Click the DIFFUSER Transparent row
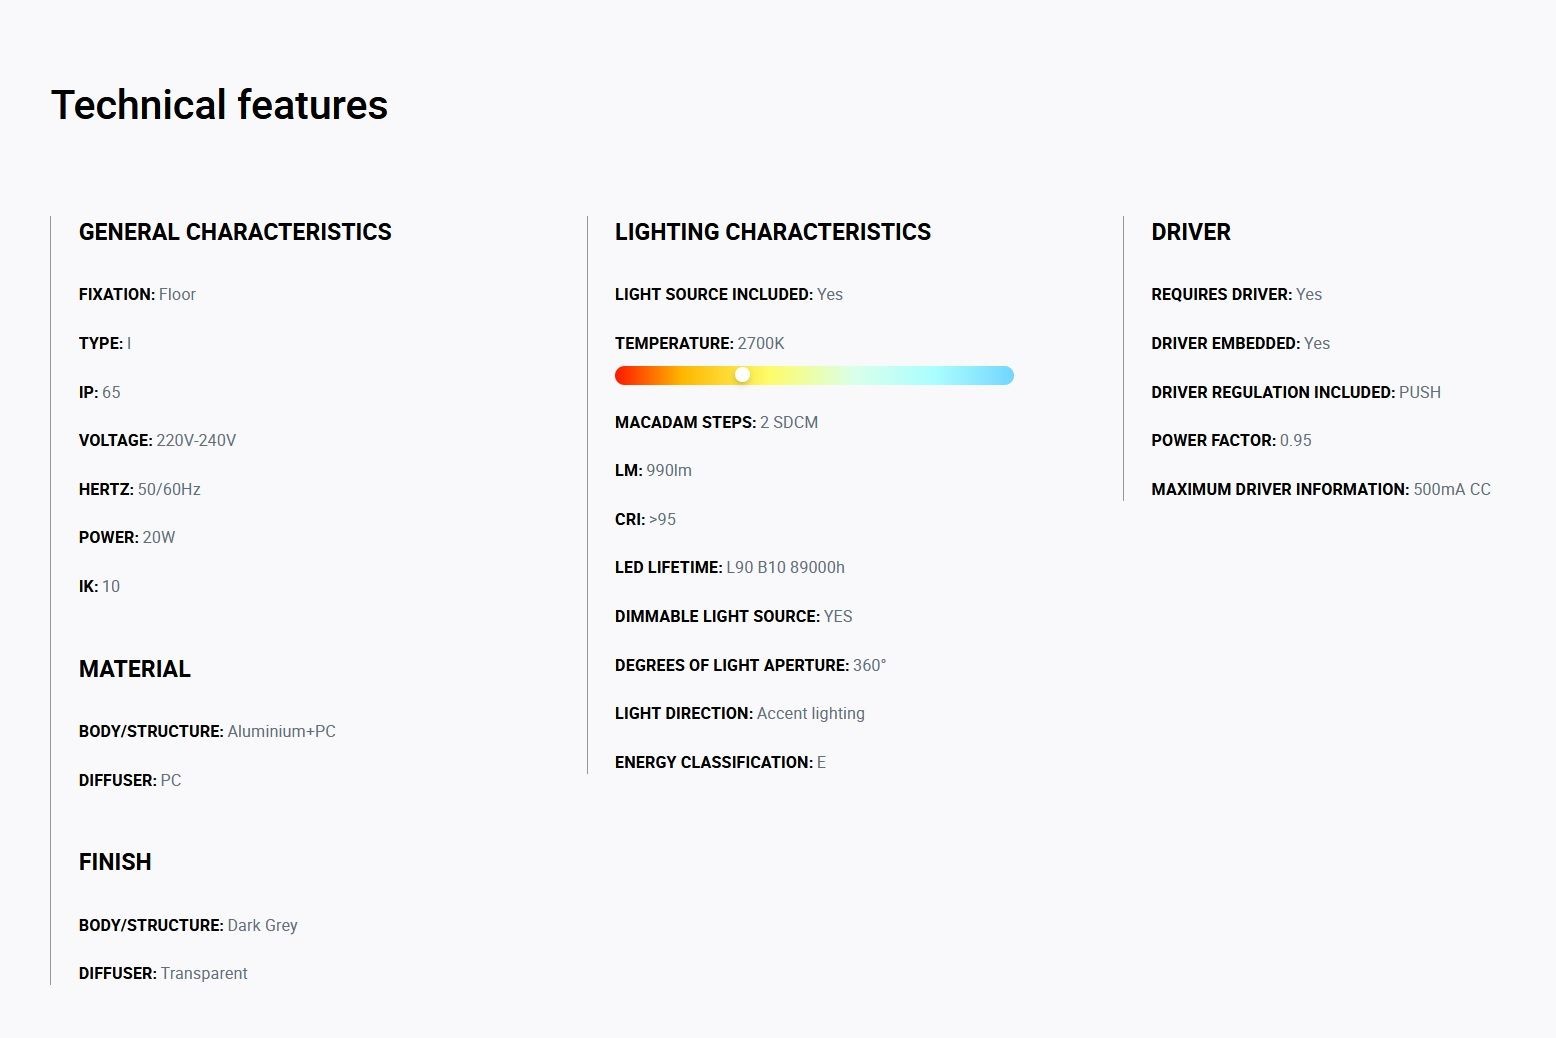The width and height of the screenshot is (1556, 1038). [x=163, y=973]
